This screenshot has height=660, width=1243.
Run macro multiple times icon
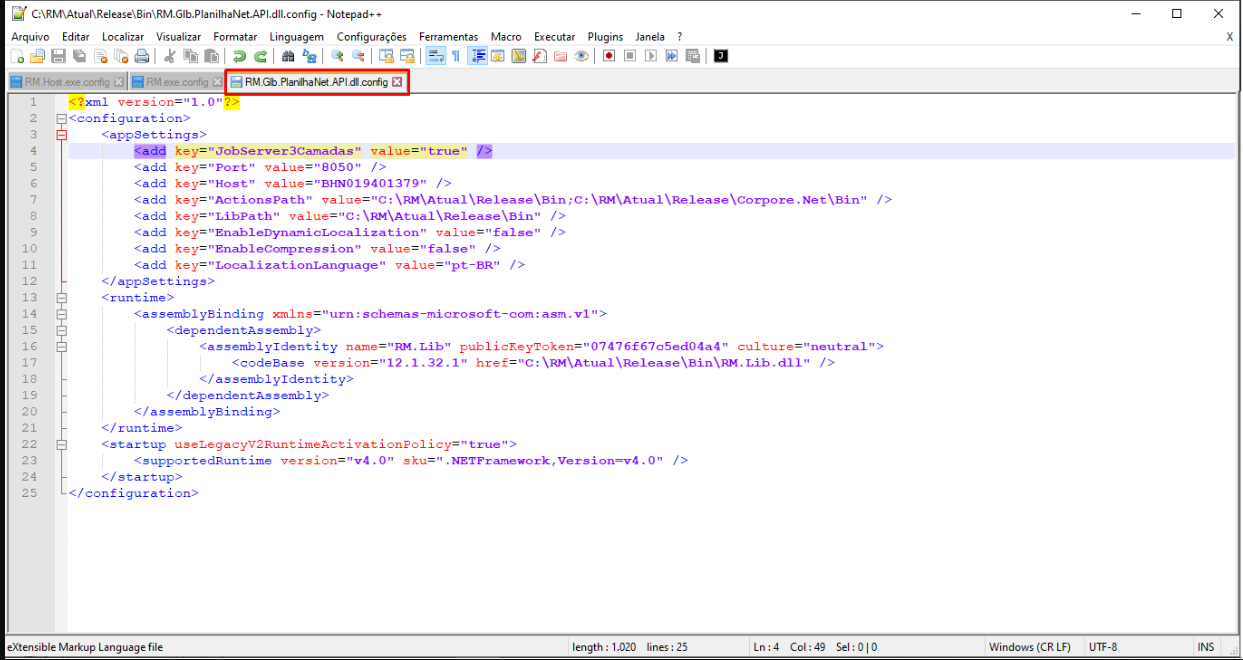(x=671, y=56)
